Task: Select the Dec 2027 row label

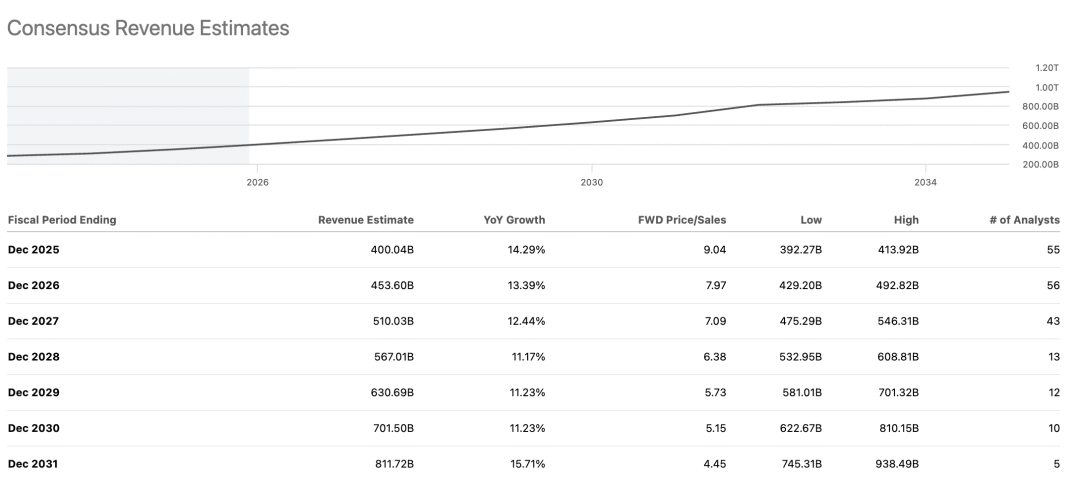Action: (35, 321)
